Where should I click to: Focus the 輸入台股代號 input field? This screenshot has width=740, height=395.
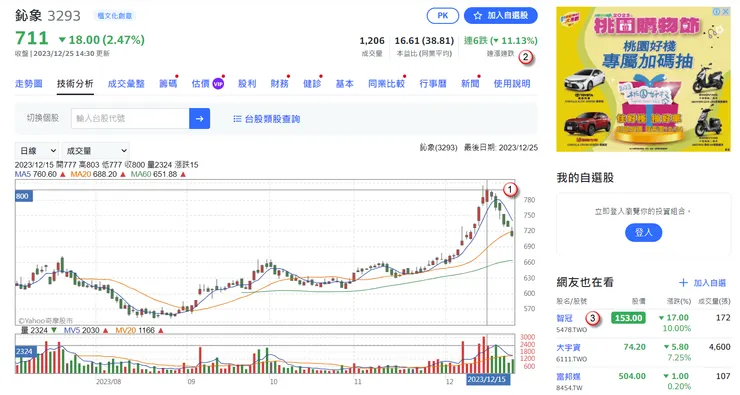tap(130, 118)
